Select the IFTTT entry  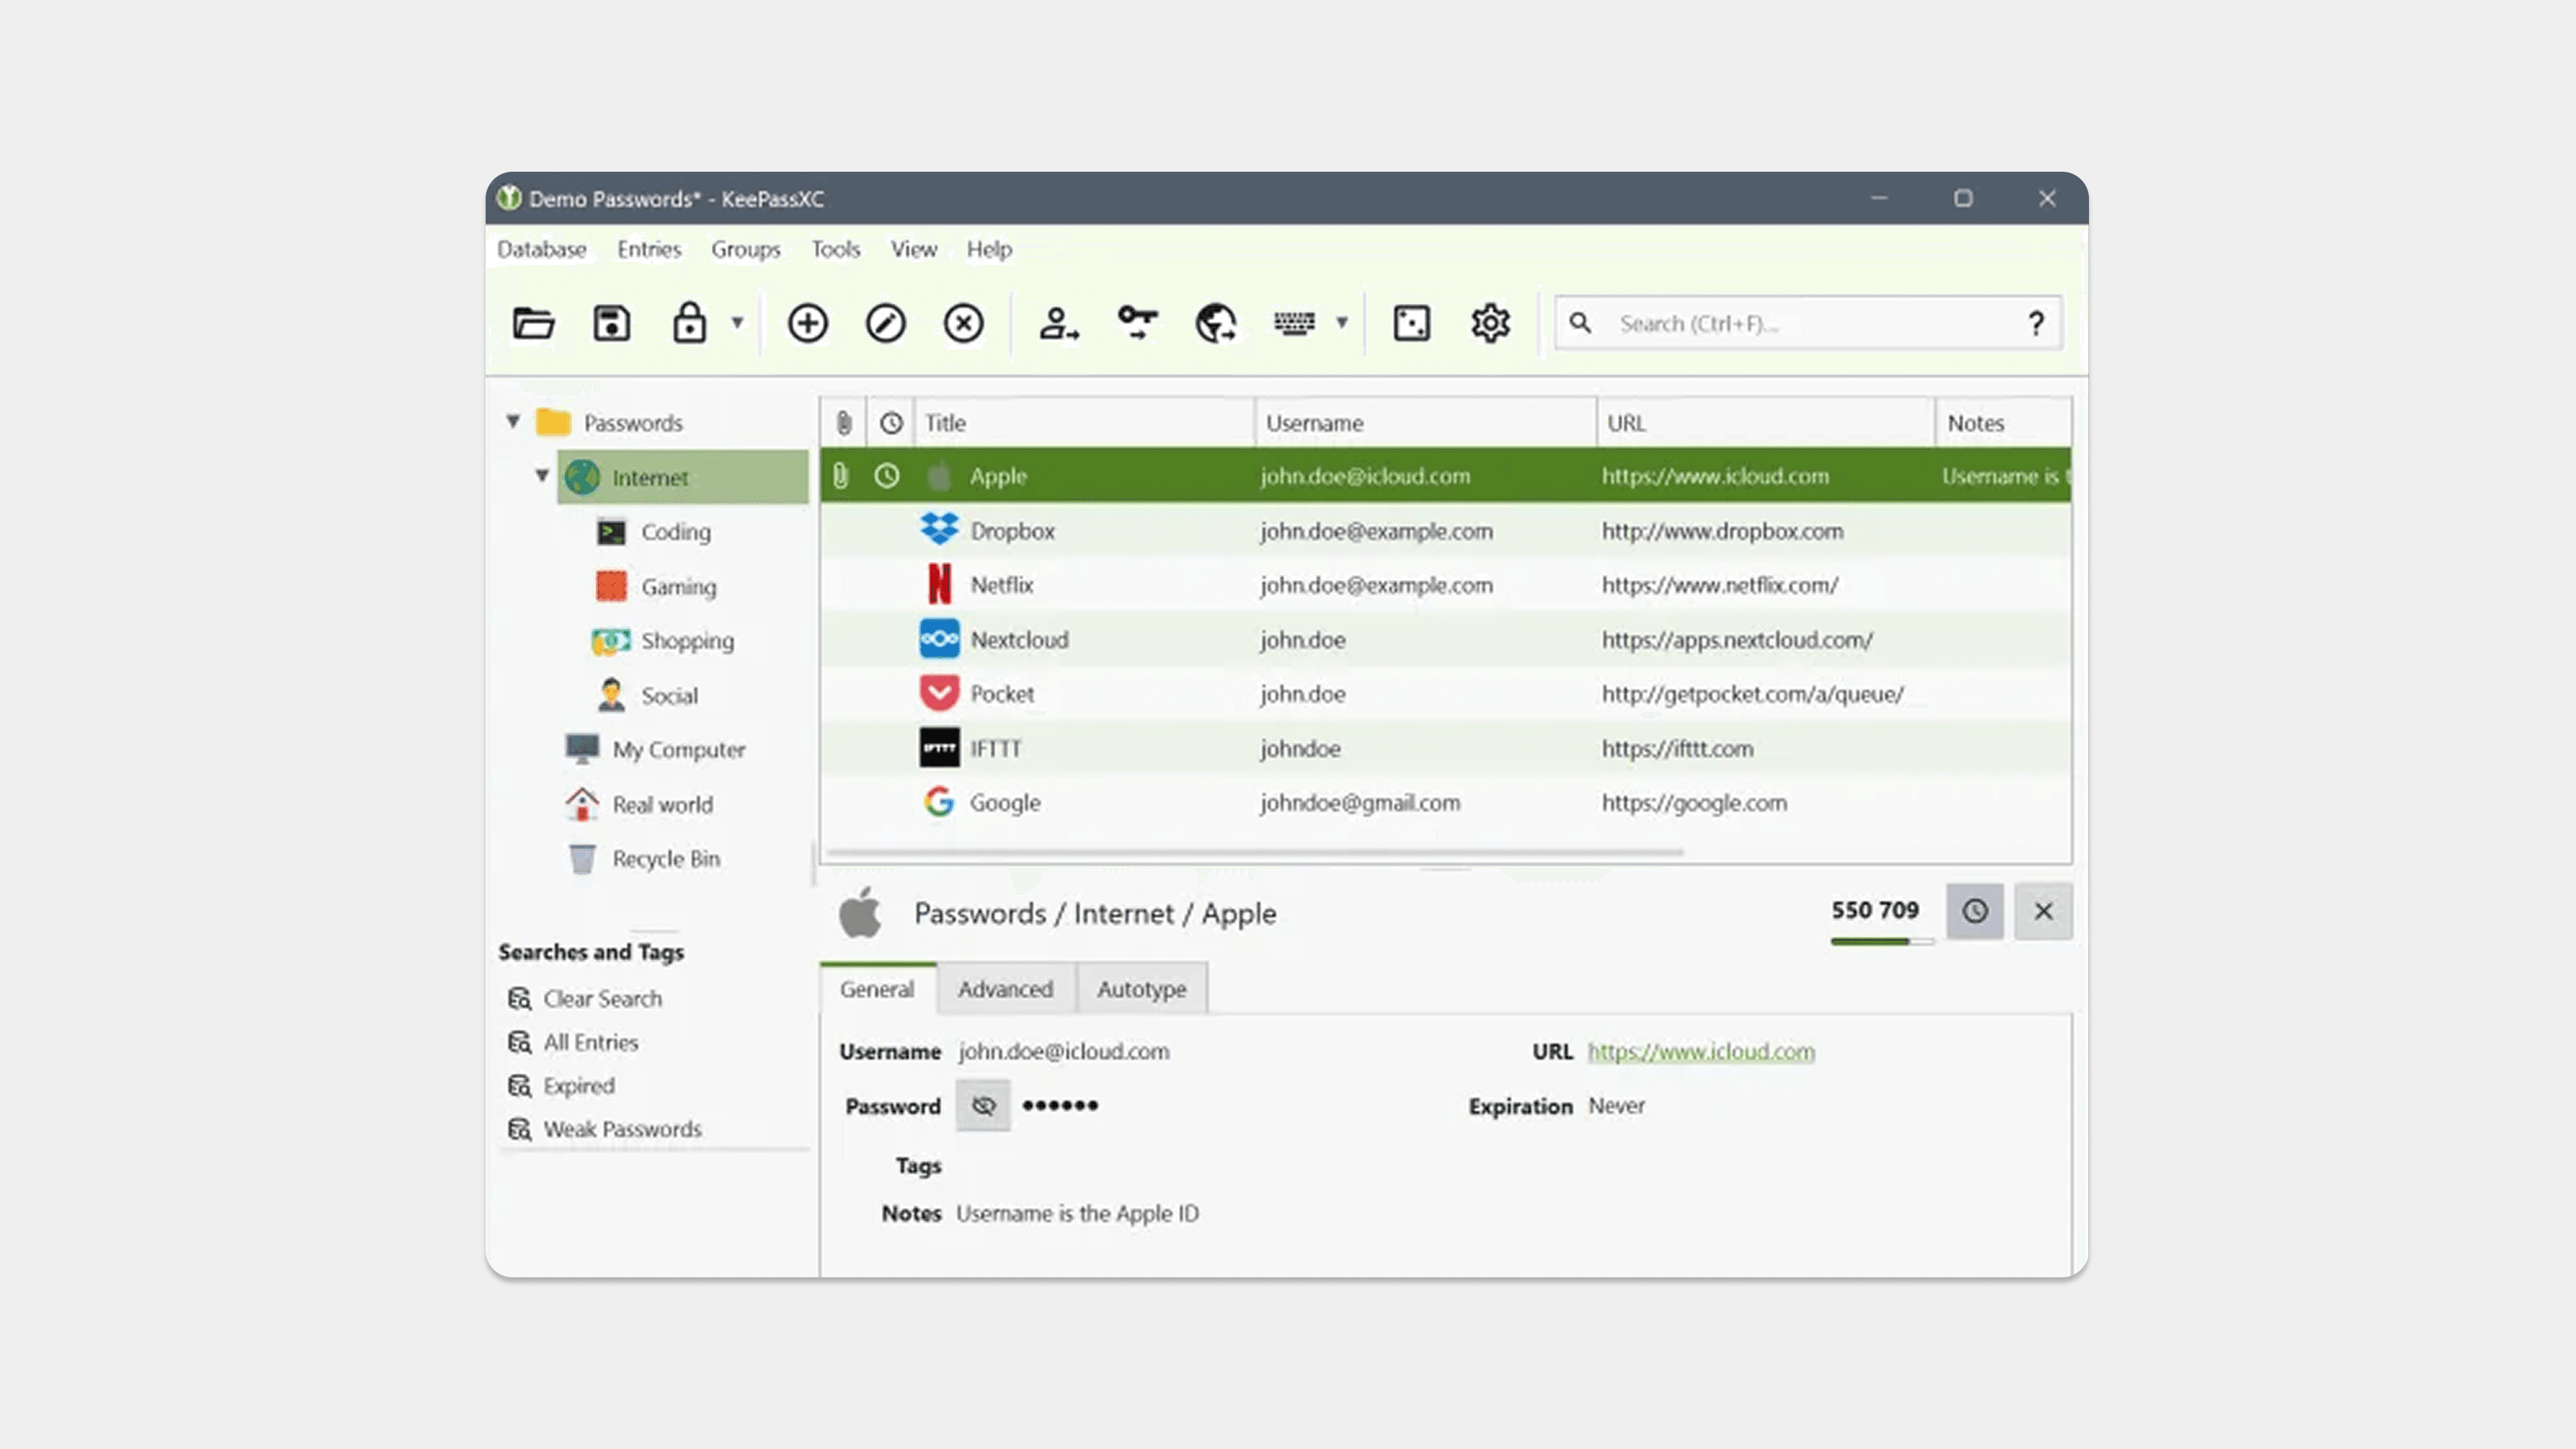[x=1446, y=749]
